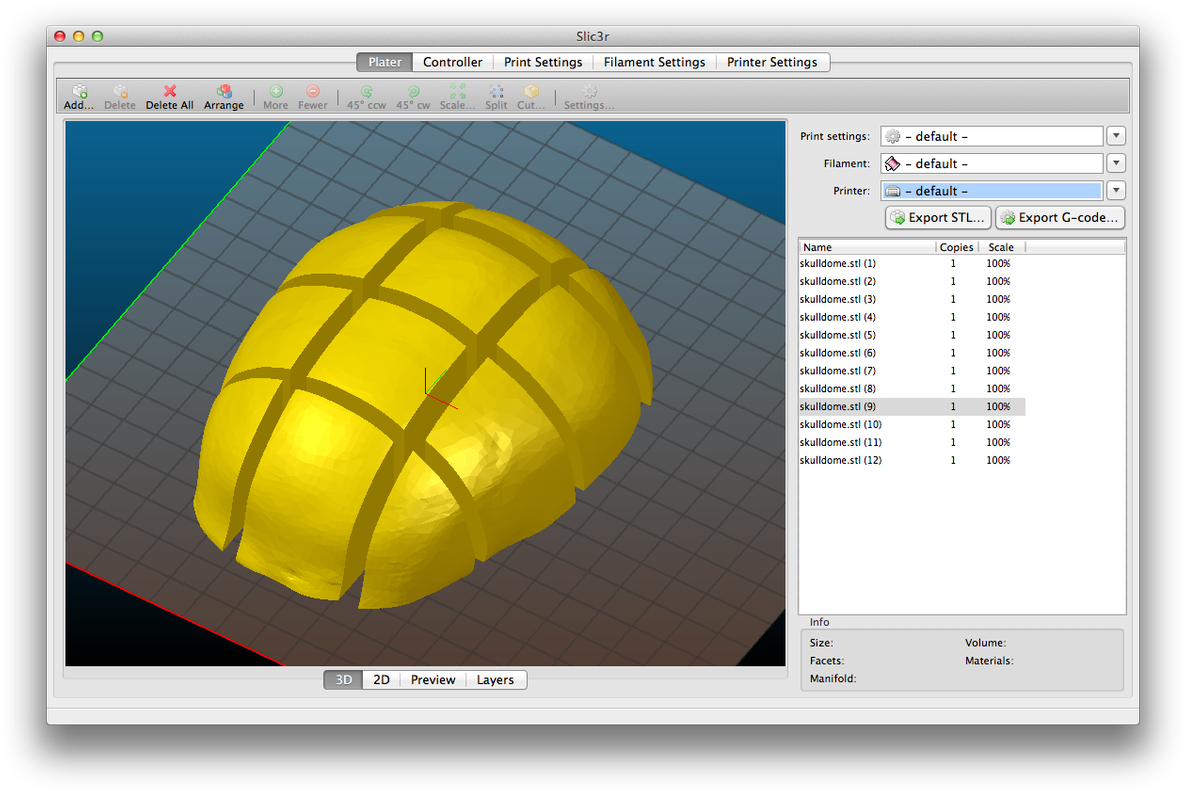Expand the Print settings dropdown arrow

coord(1117,136)
